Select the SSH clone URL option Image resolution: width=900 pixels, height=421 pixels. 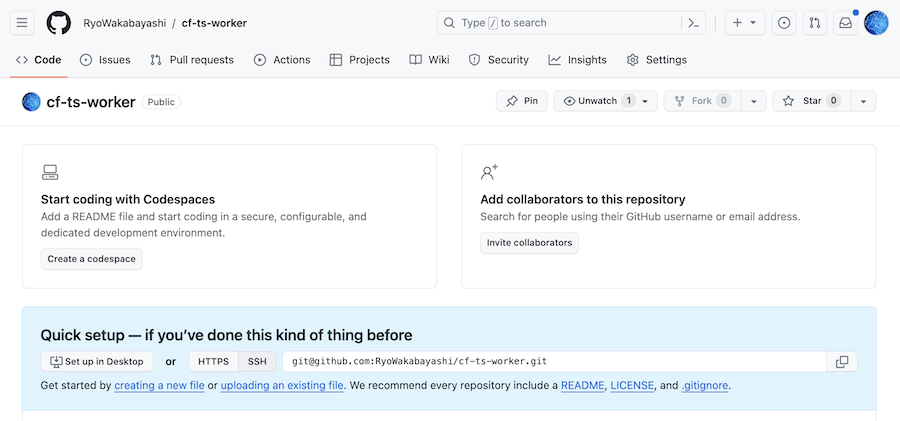257,362
